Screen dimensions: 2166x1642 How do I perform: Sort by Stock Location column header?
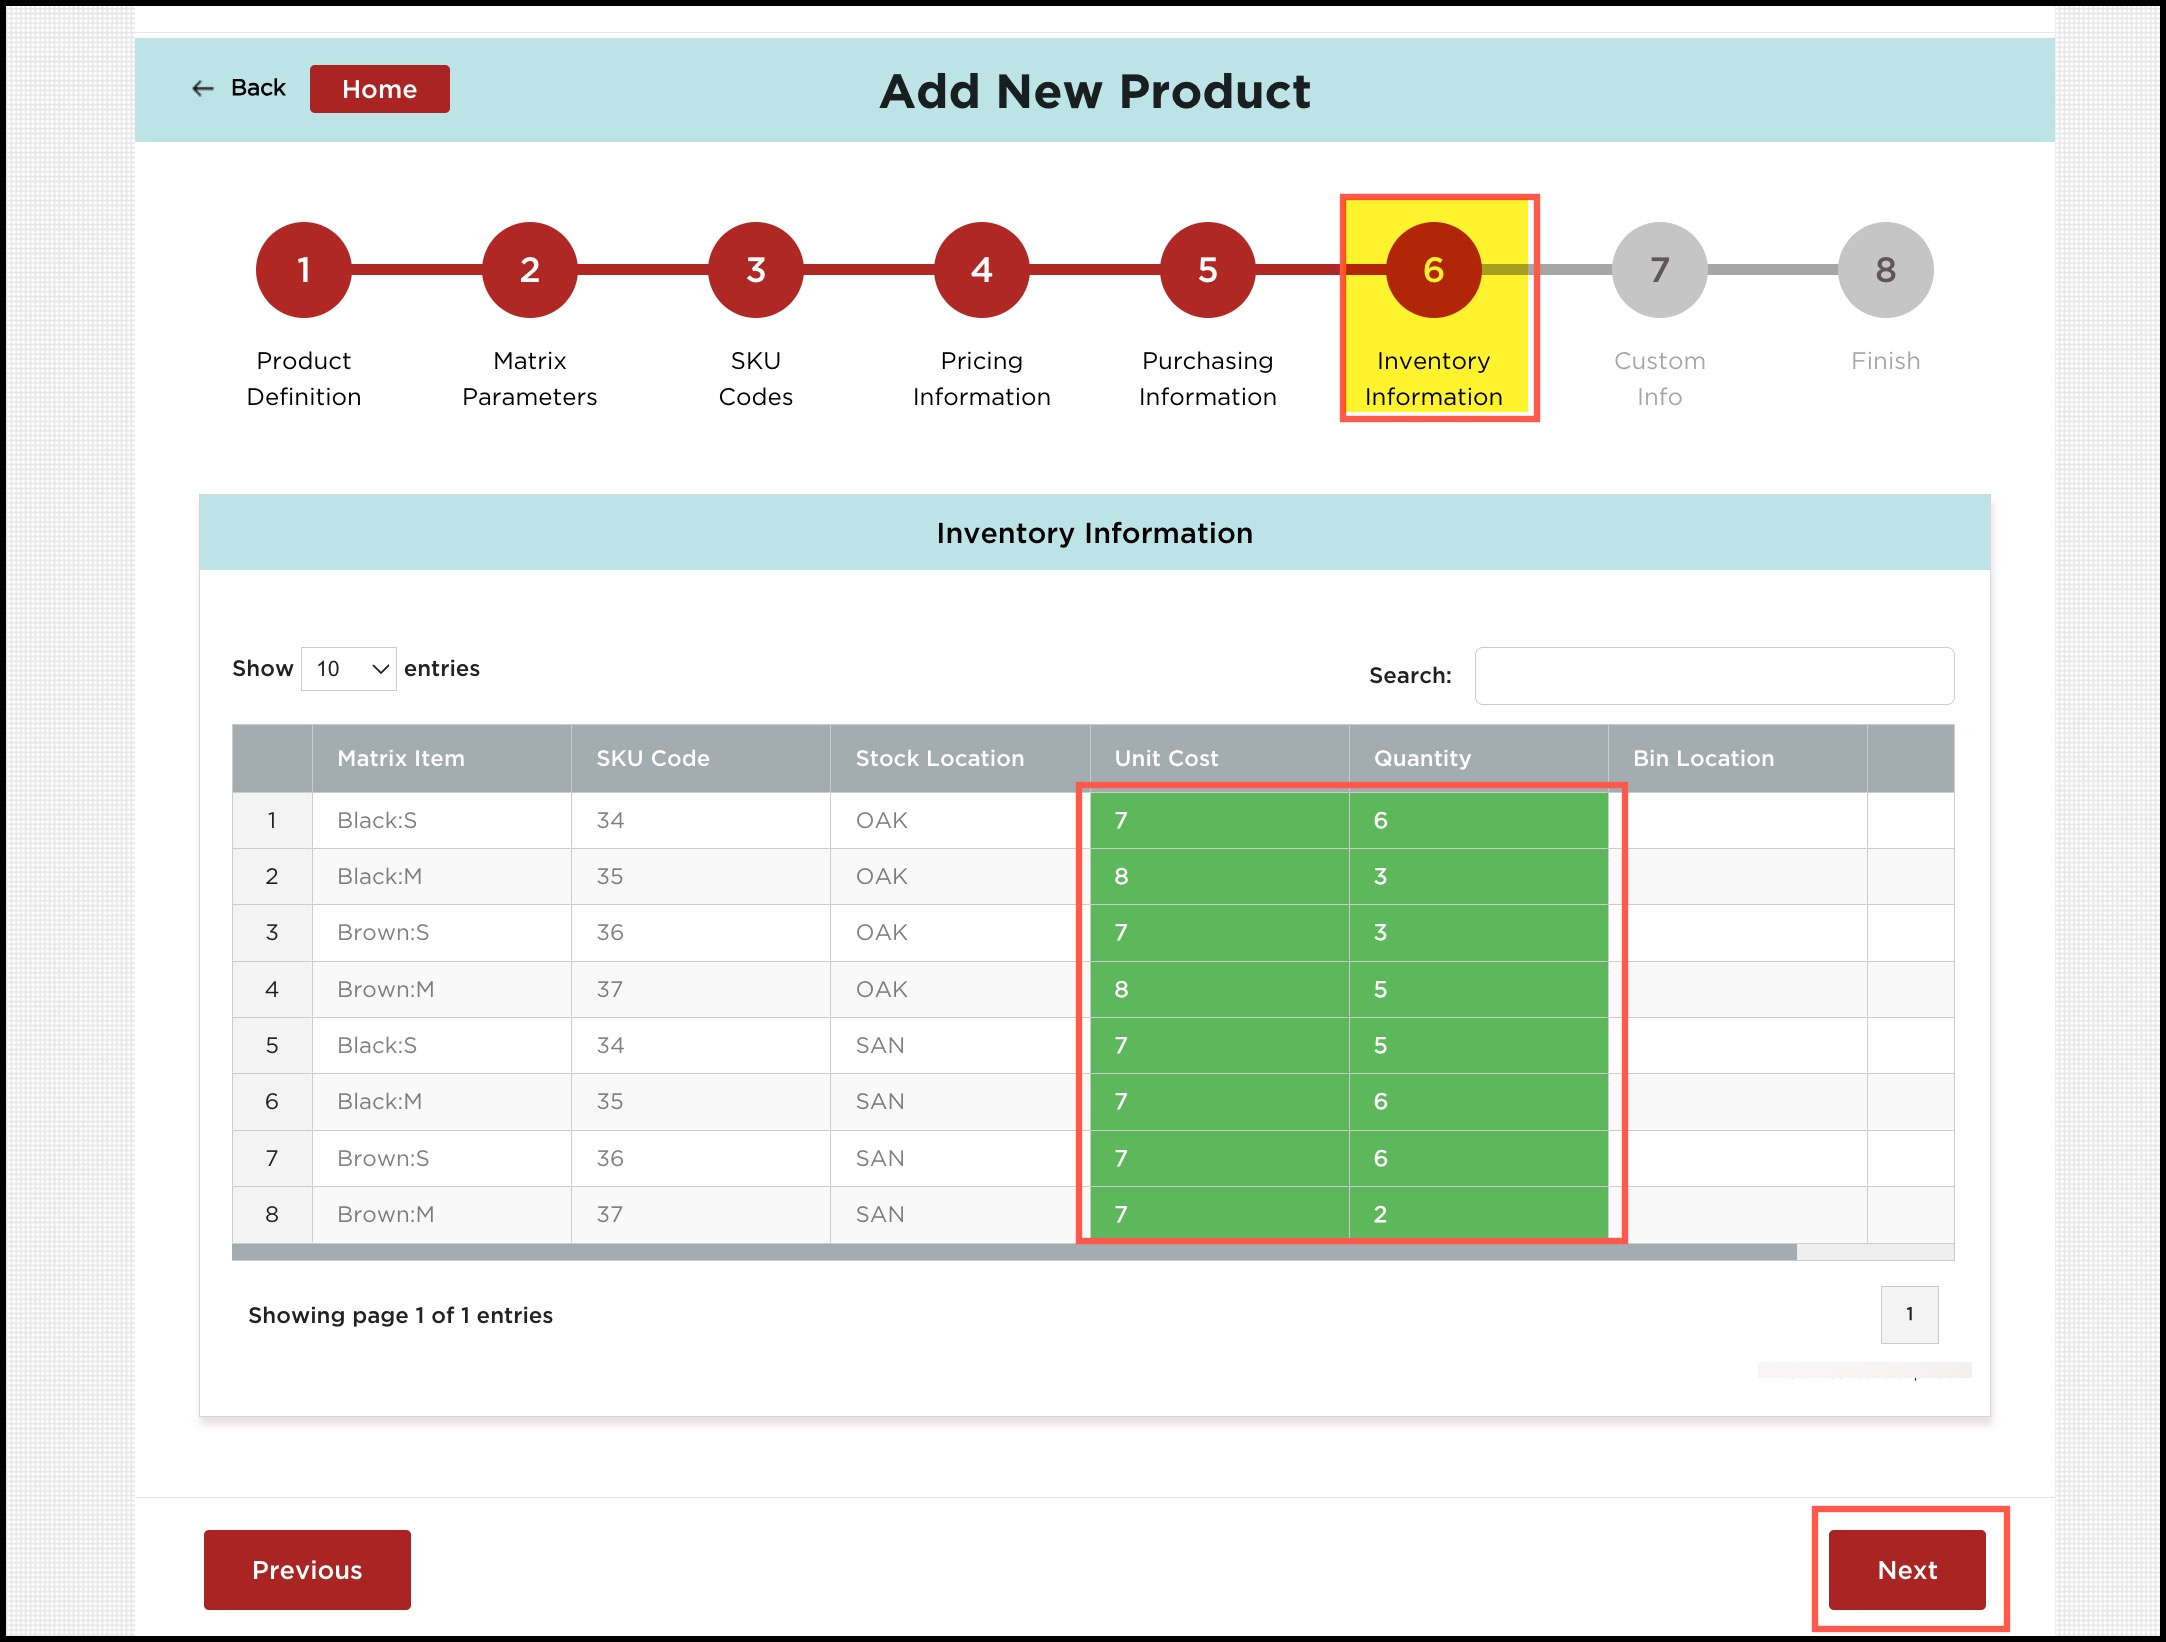959,758
